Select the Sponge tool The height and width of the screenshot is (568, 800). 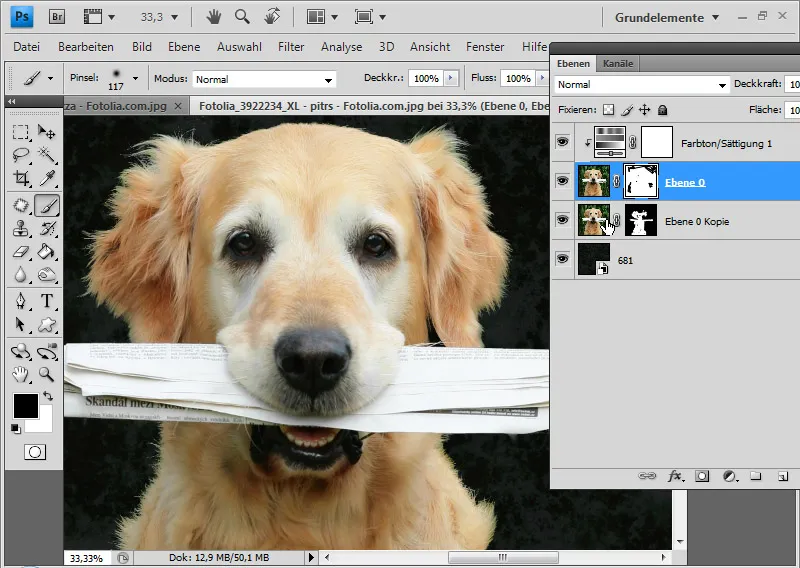coord(47,275)
